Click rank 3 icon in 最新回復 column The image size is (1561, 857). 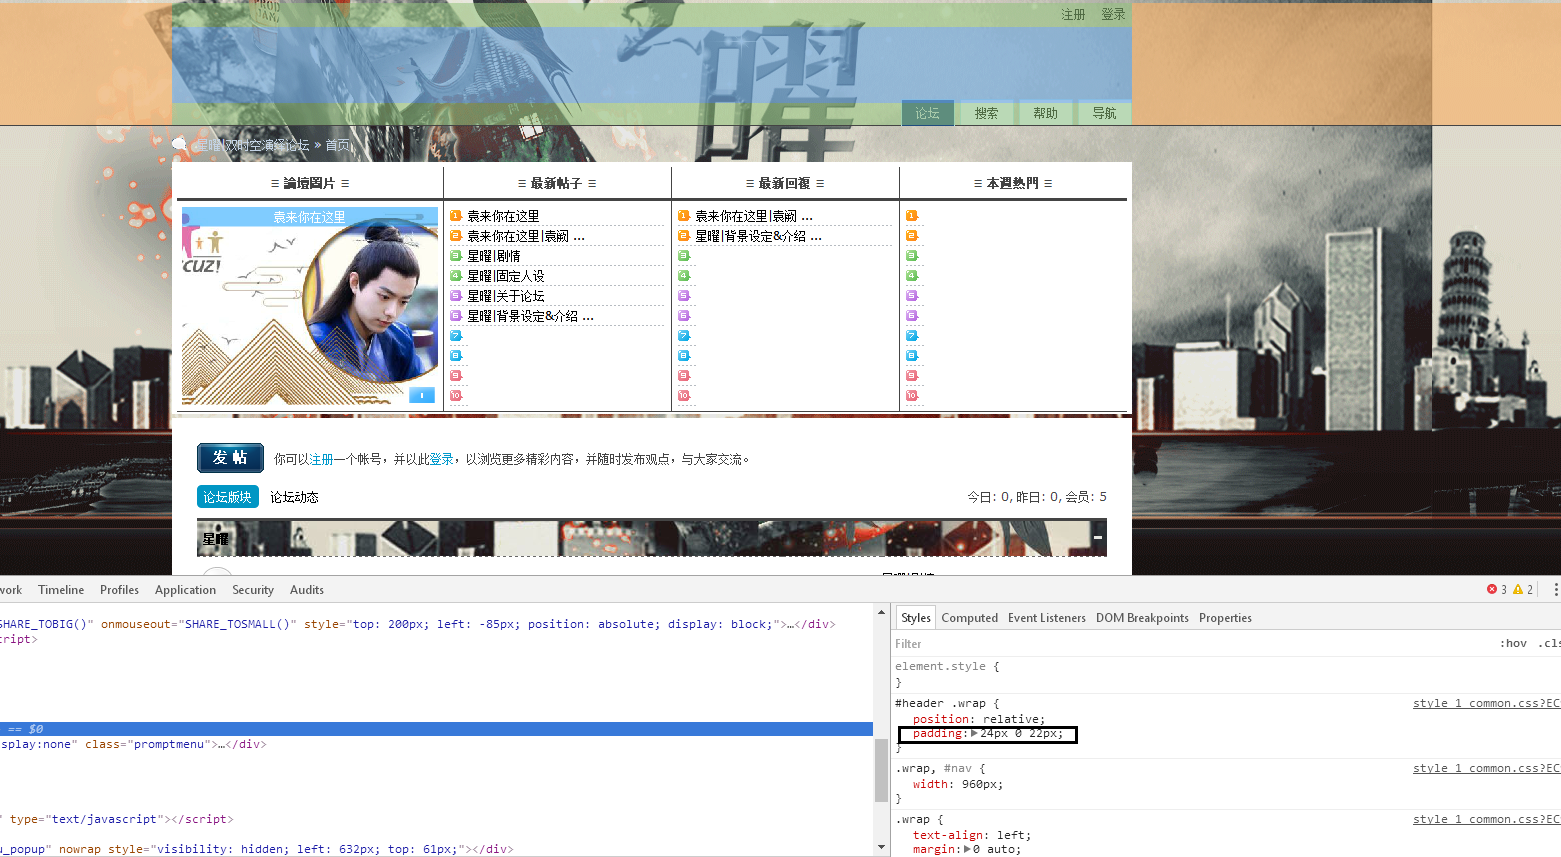(684, 256)
